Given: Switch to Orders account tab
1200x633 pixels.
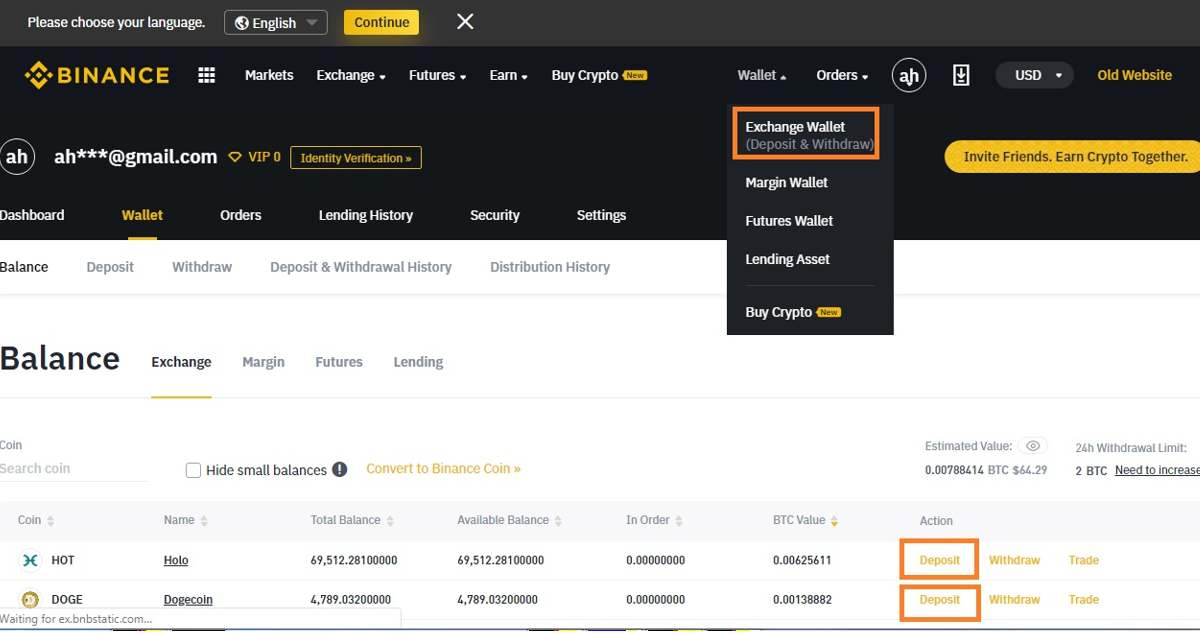Looking at the screenshot, I should [x=240, y=215].
